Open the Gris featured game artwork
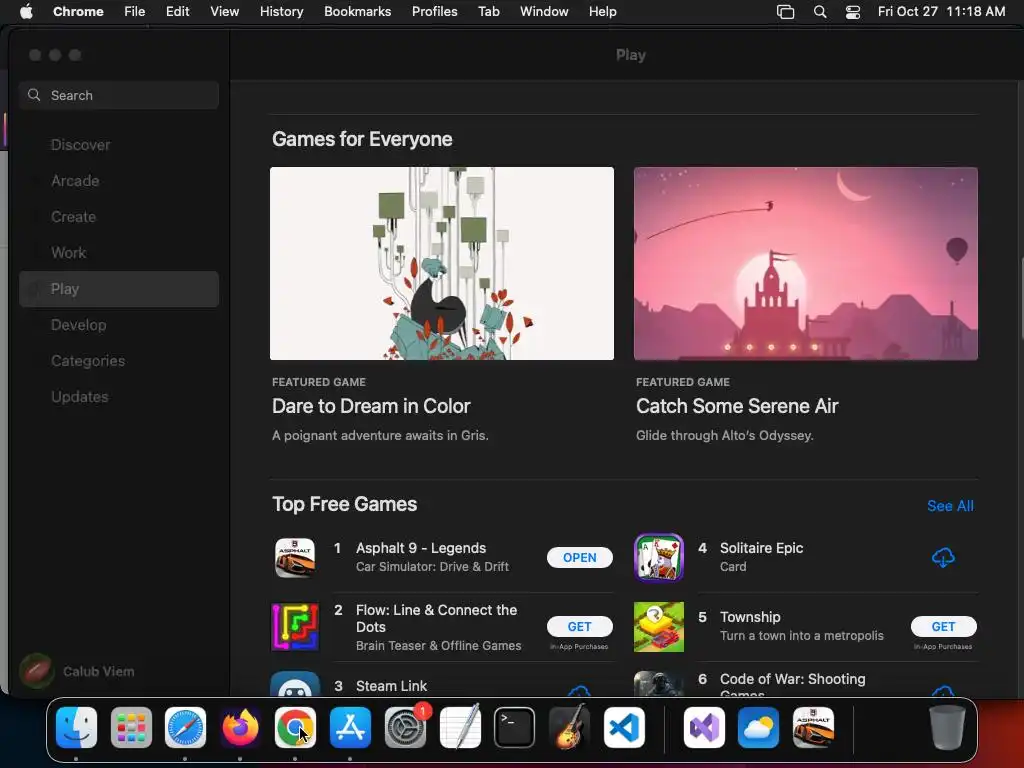1024x768 pixels. click(x=442, y=263)
